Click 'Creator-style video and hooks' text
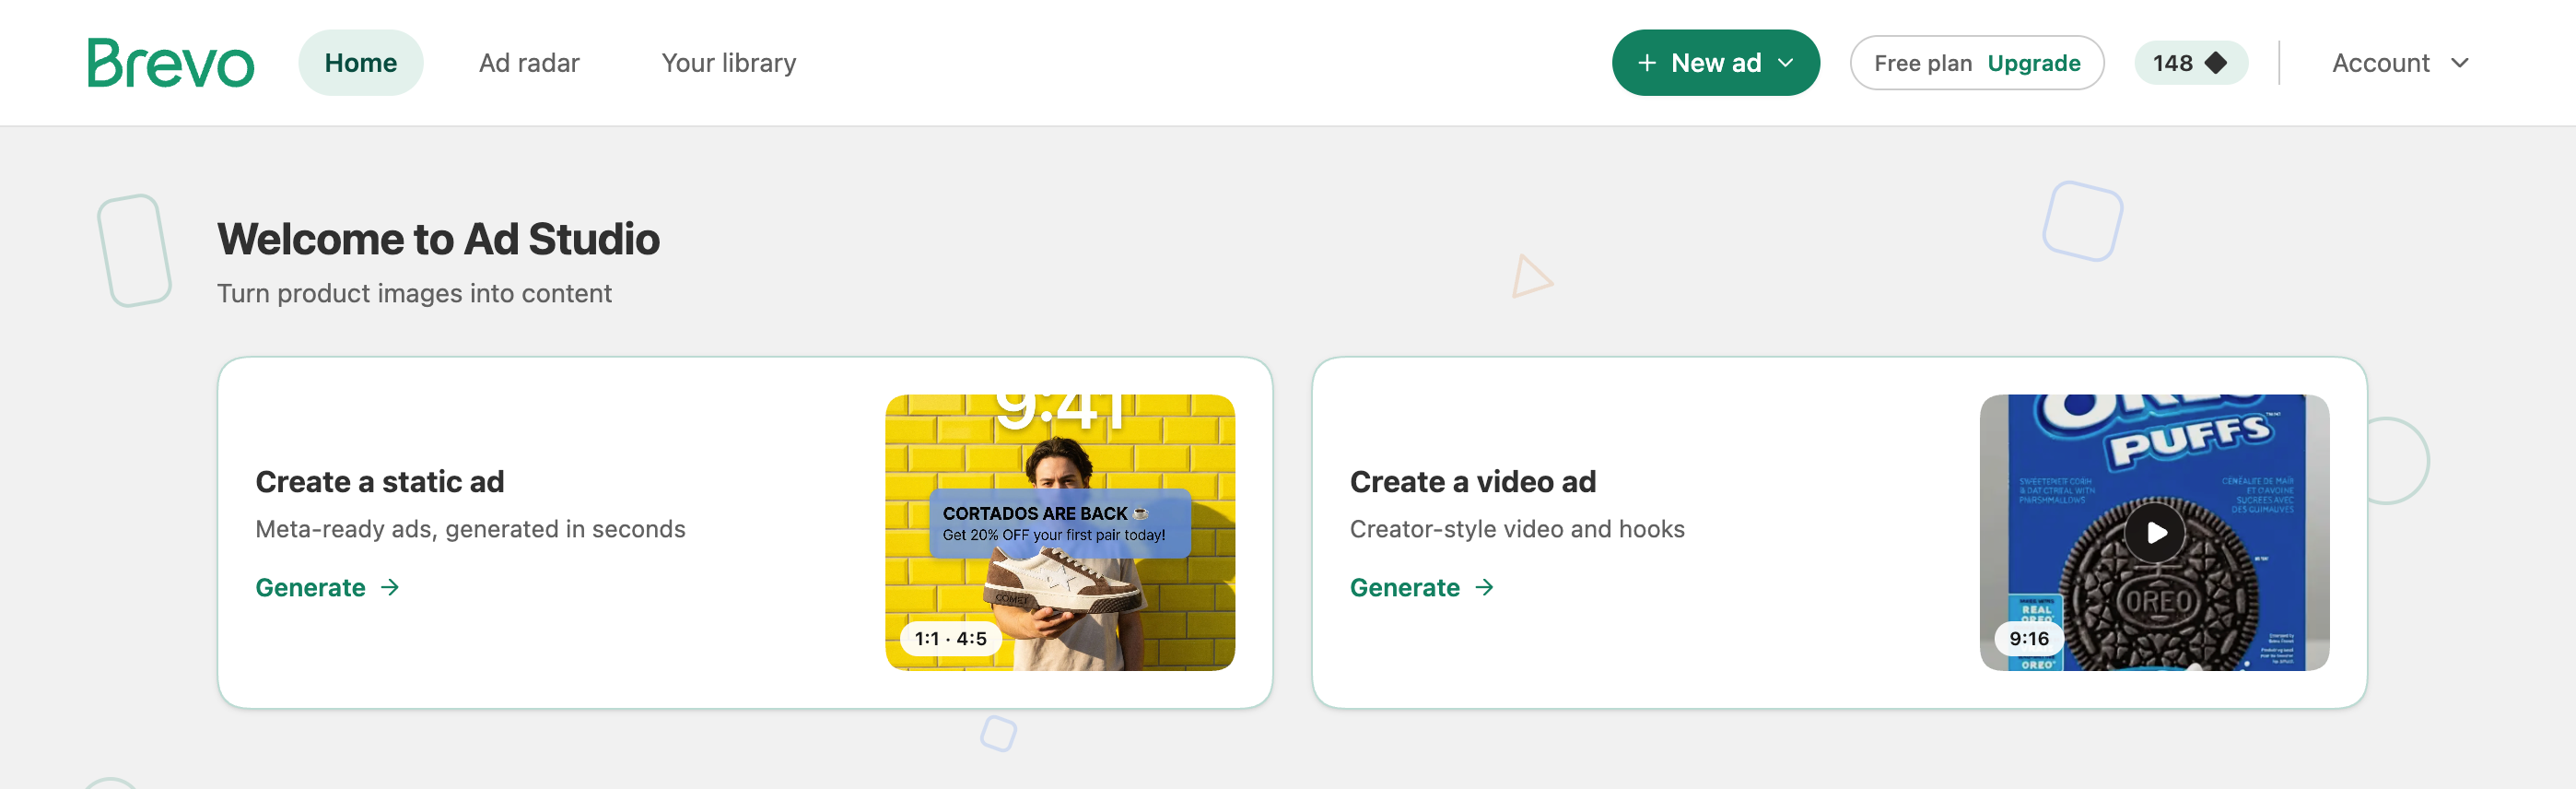2576x789 pixels. (1516, 529)
